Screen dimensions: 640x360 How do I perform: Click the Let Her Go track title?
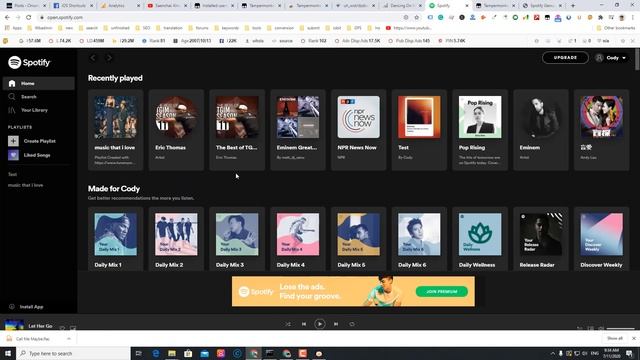pyautogui.click(x=40, y=326)
